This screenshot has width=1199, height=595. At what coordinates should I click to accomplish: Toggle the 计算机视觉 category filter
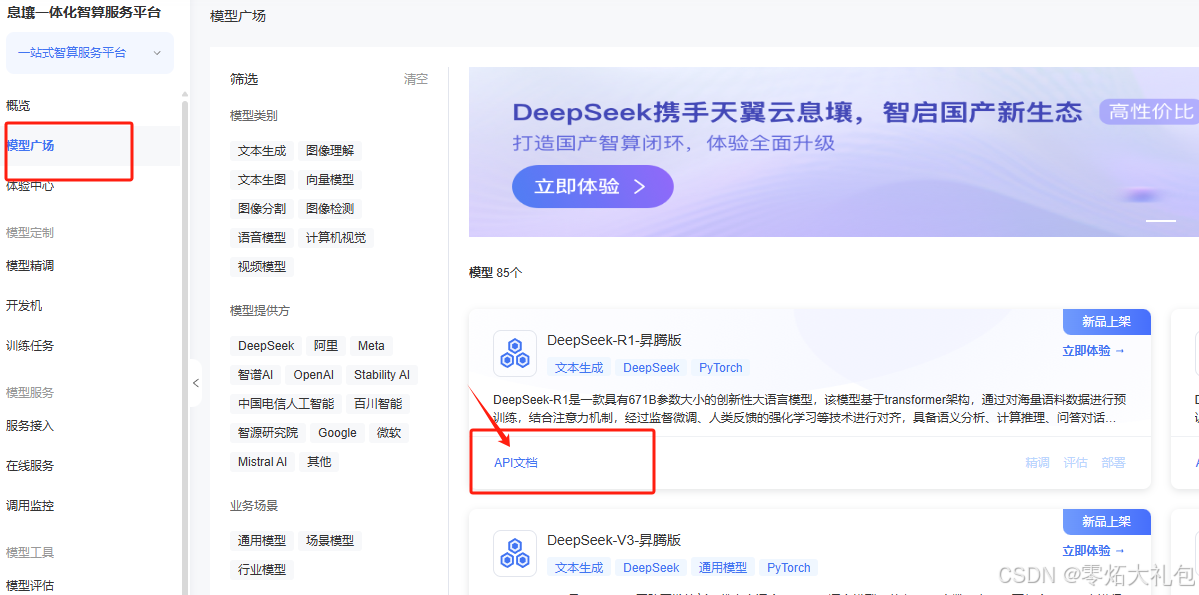(x=336, y=237)
